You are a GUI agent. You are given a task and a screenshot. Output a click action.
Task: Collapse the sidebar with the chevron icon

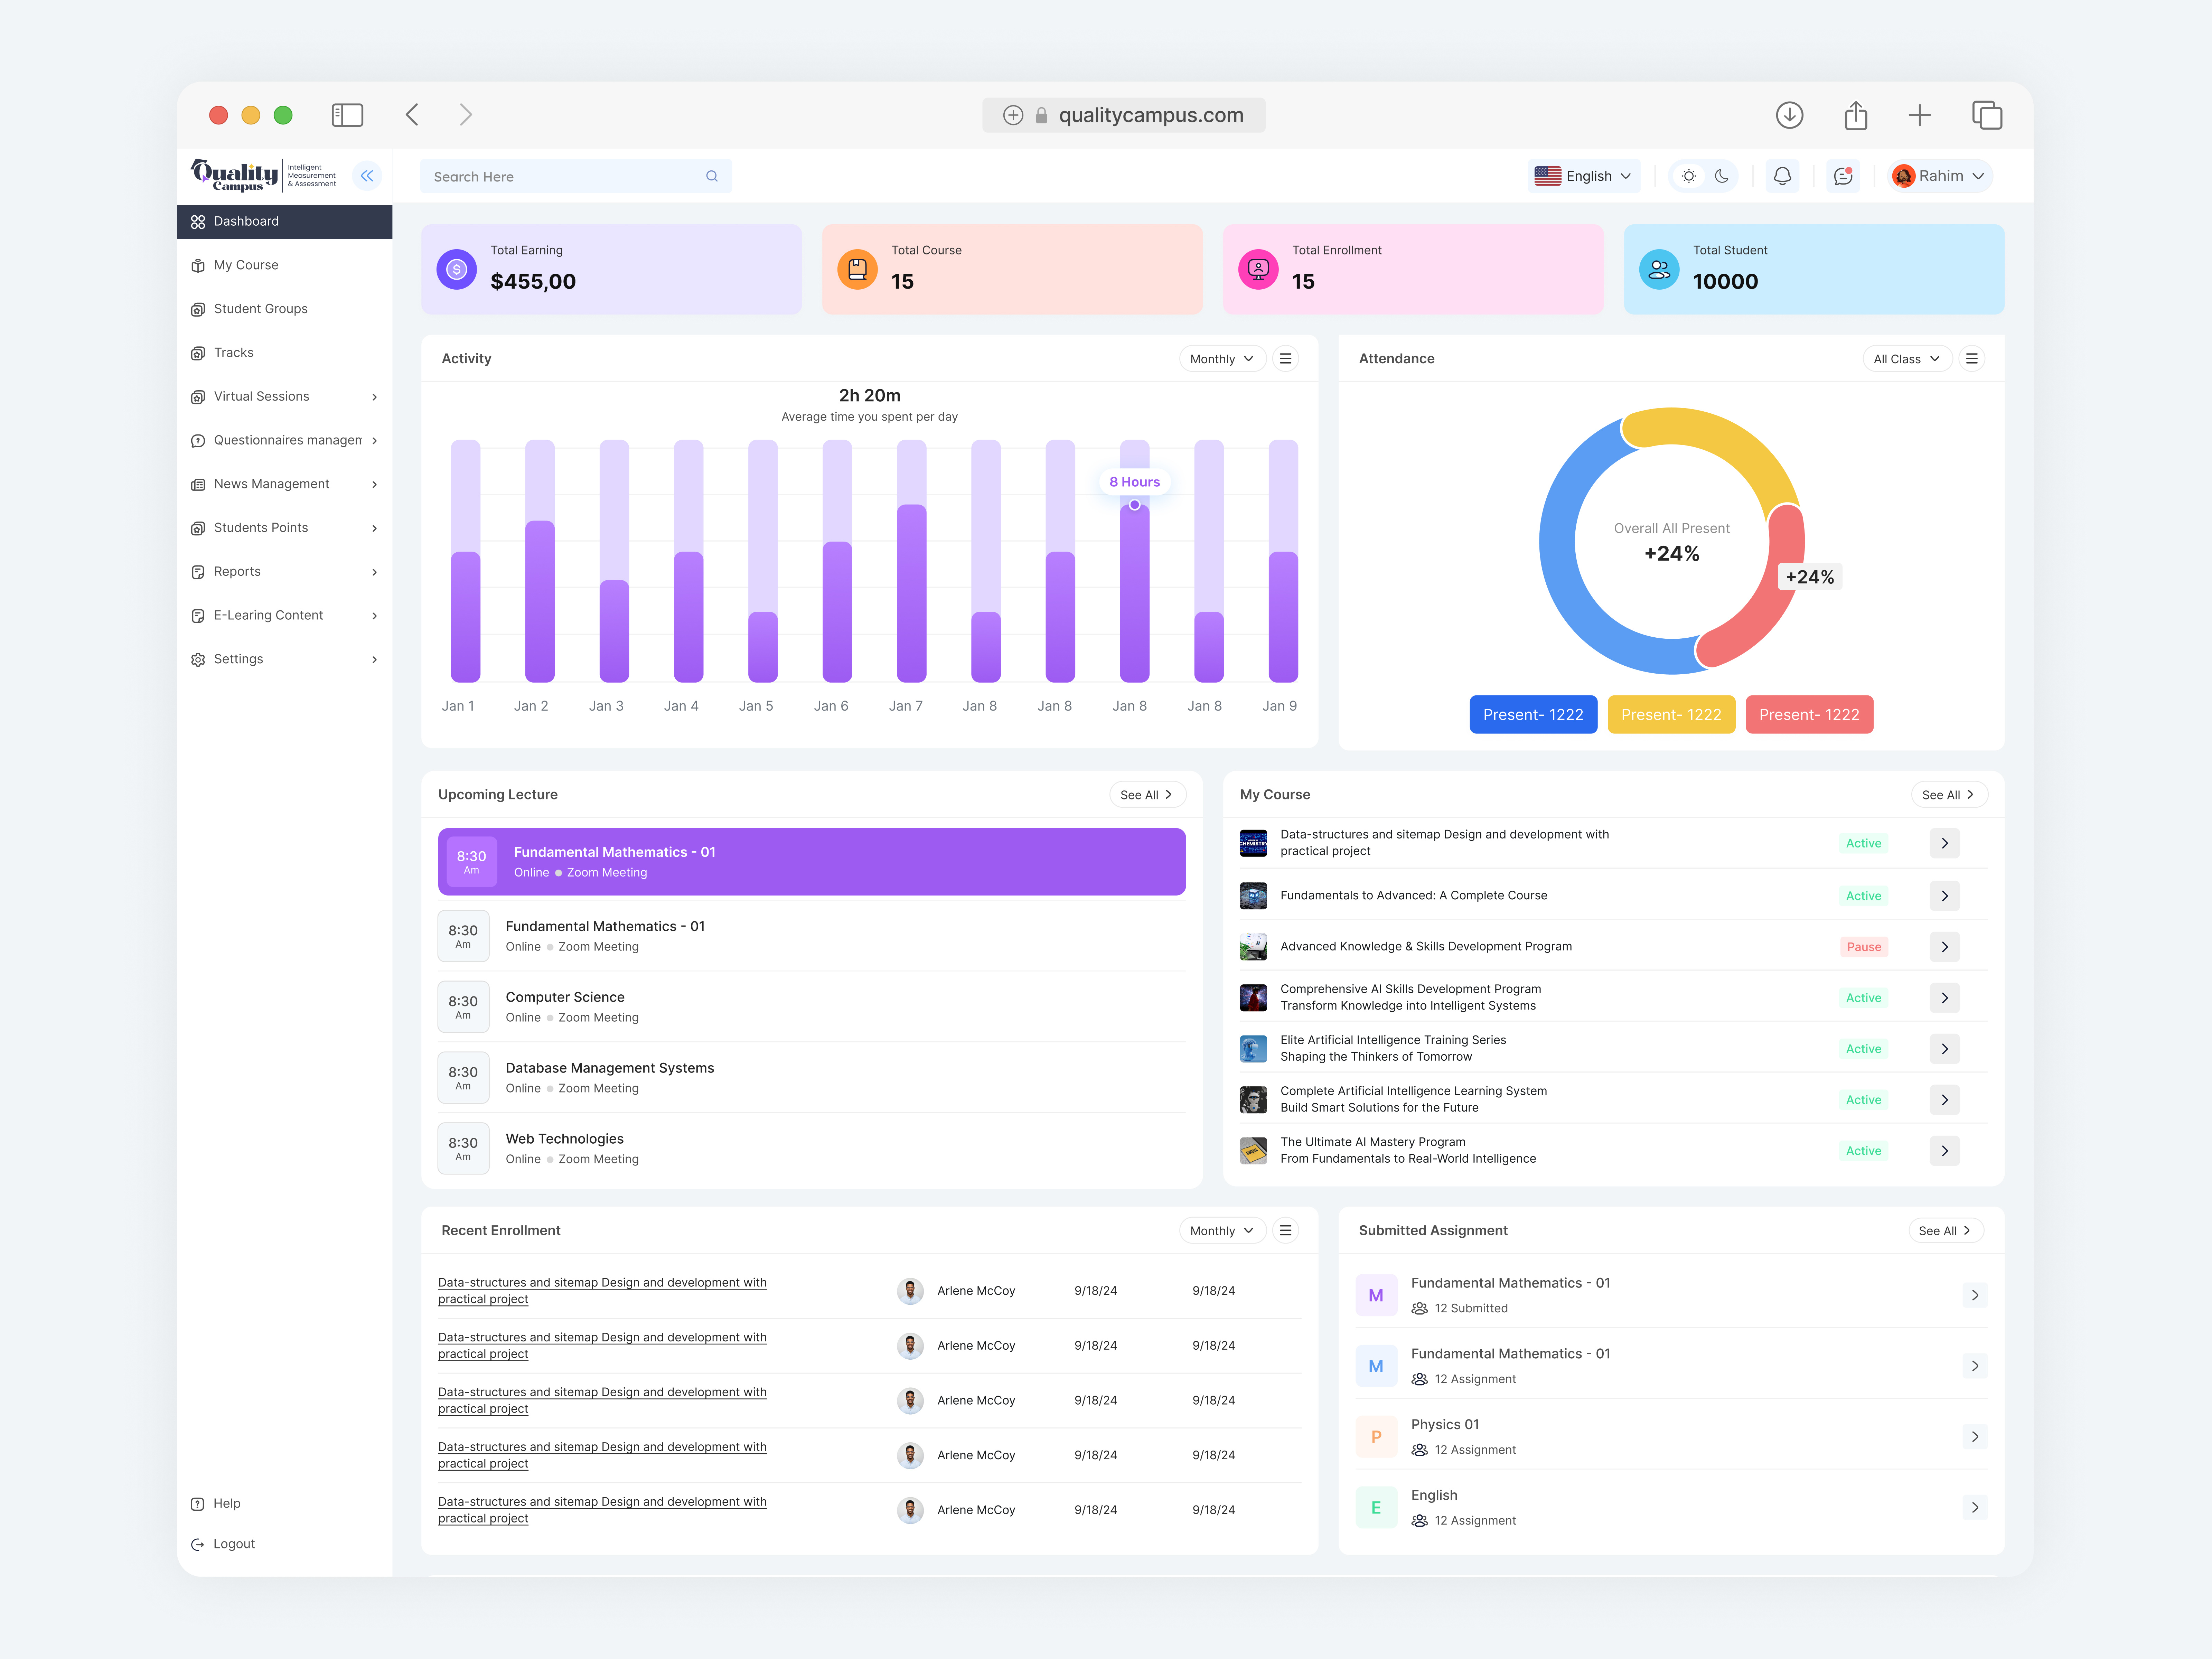pyautogui.click(x=367, y=175)
